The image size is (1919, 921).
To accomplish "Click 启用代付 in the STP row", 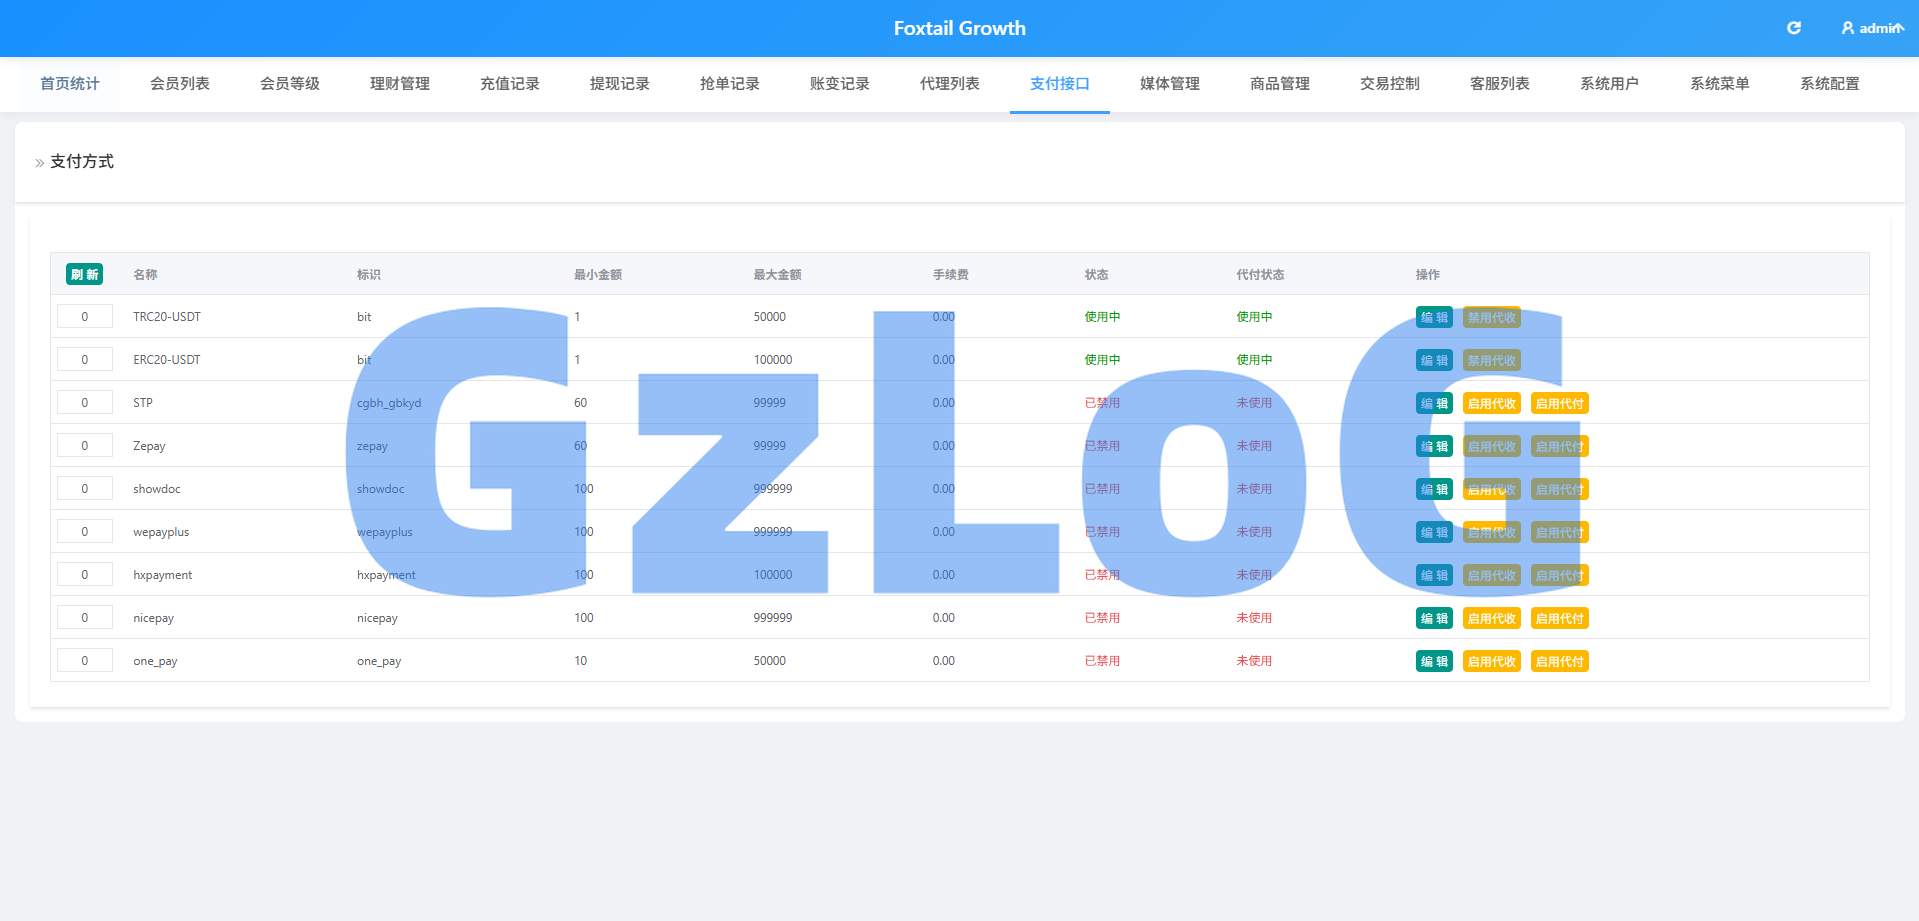I will click(x=1560, y=403).
